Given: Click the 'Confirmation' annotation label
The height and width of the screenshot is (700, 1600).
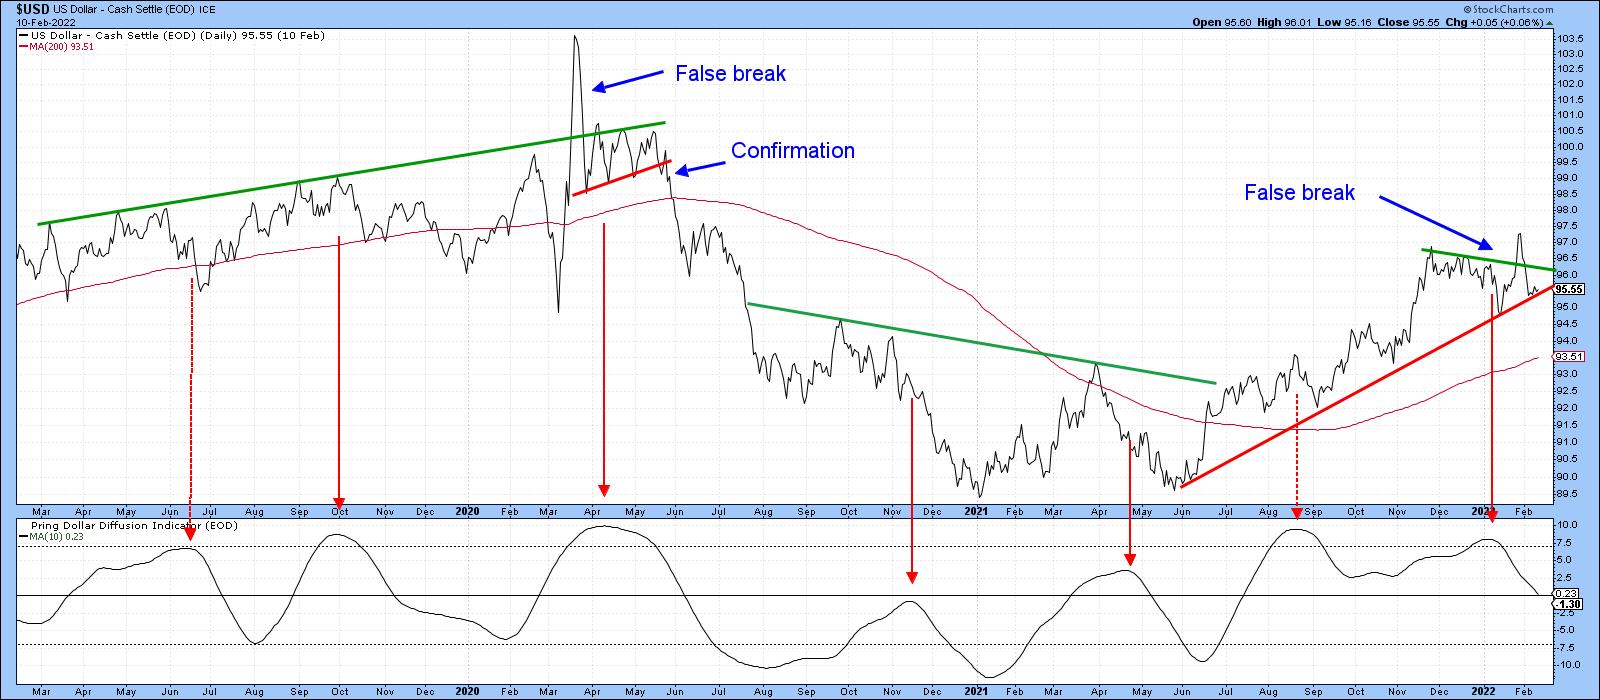Looking at the screenshot, I should tap(793, 151).
